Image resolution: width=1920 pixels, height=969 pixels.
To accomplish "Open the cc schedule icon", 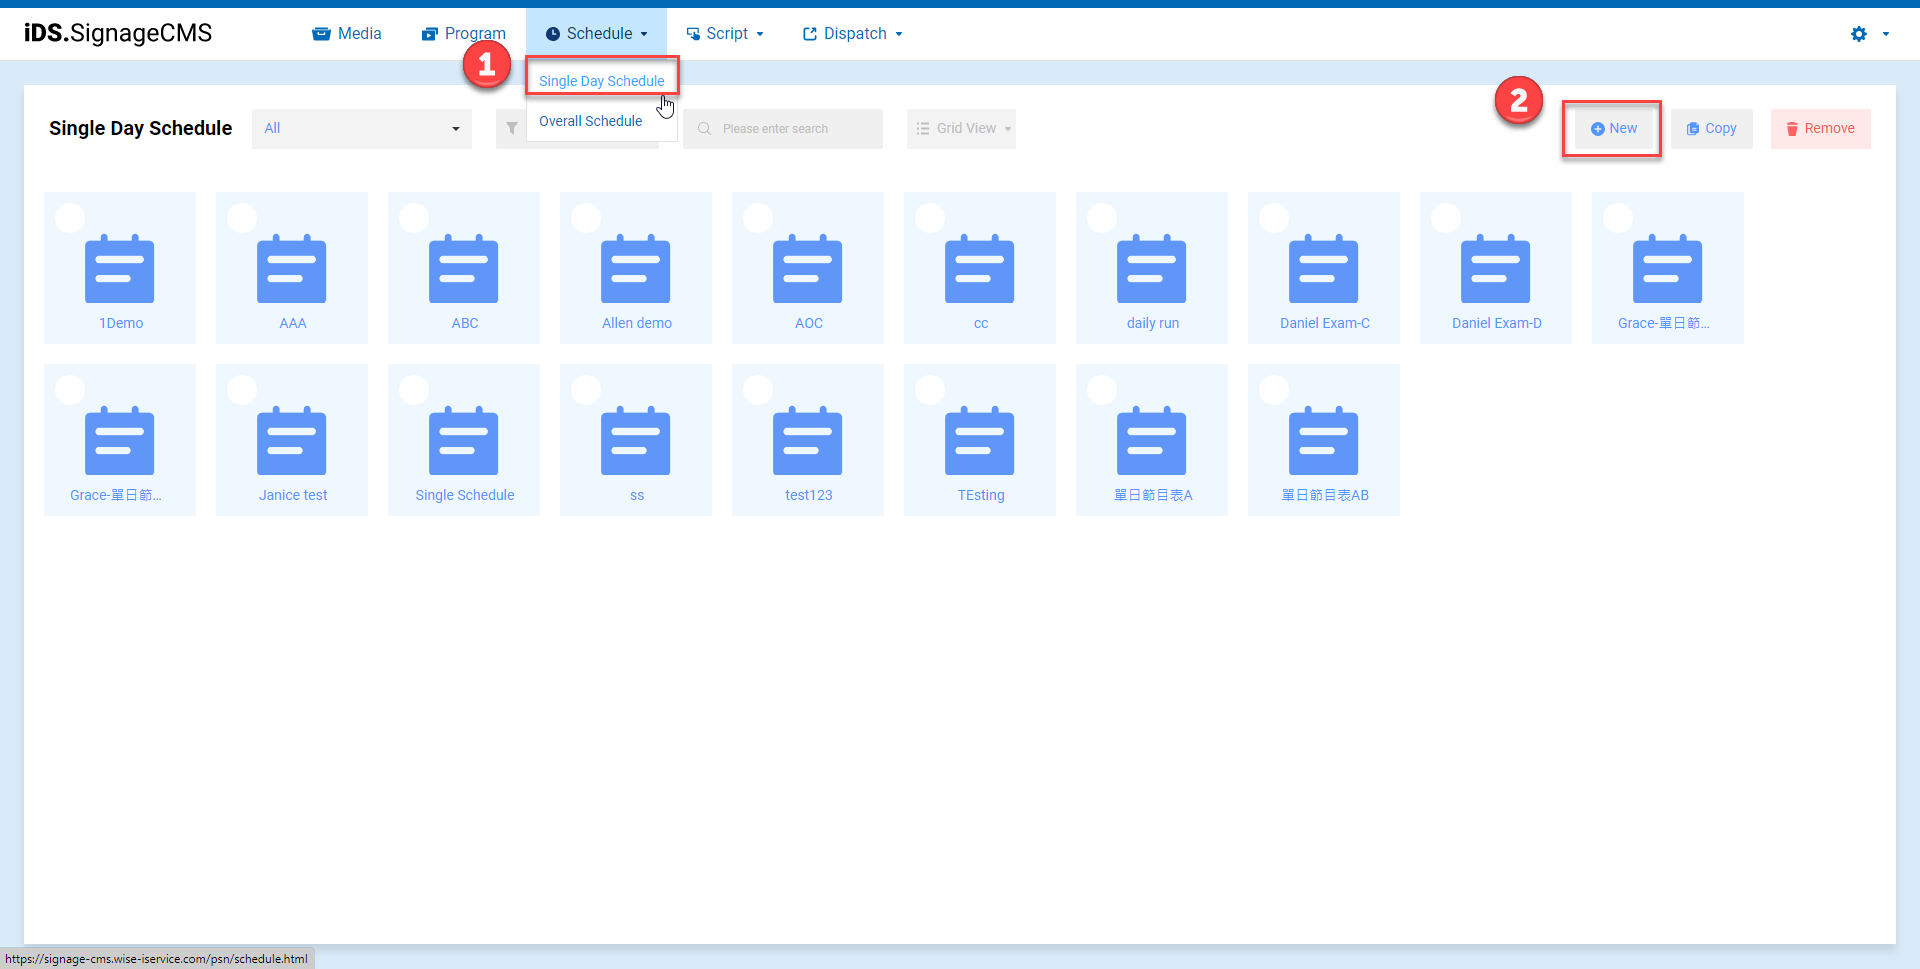I will pyautogui.click(x=980, y=269).
